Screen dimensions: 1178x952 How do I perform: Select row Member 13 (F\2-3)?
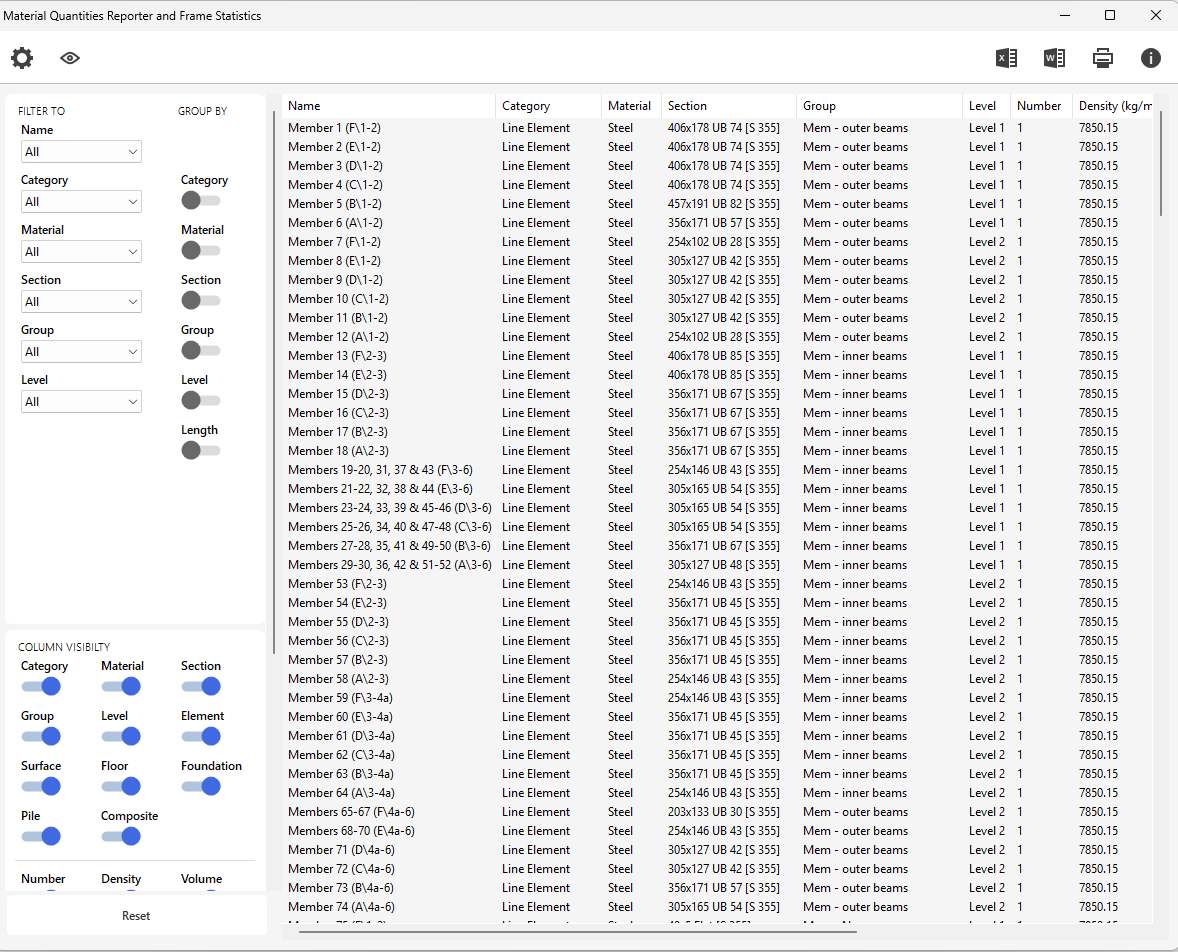click(x=717, y=355)
